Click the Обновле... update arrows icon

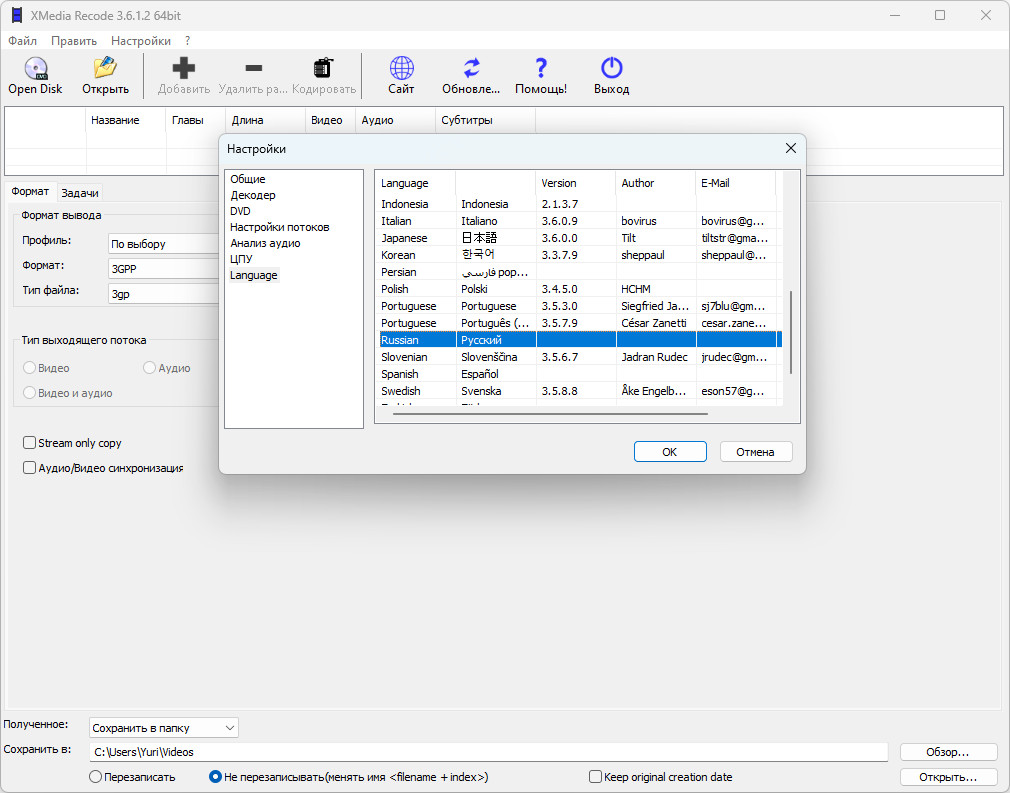(x=472, y=68)
